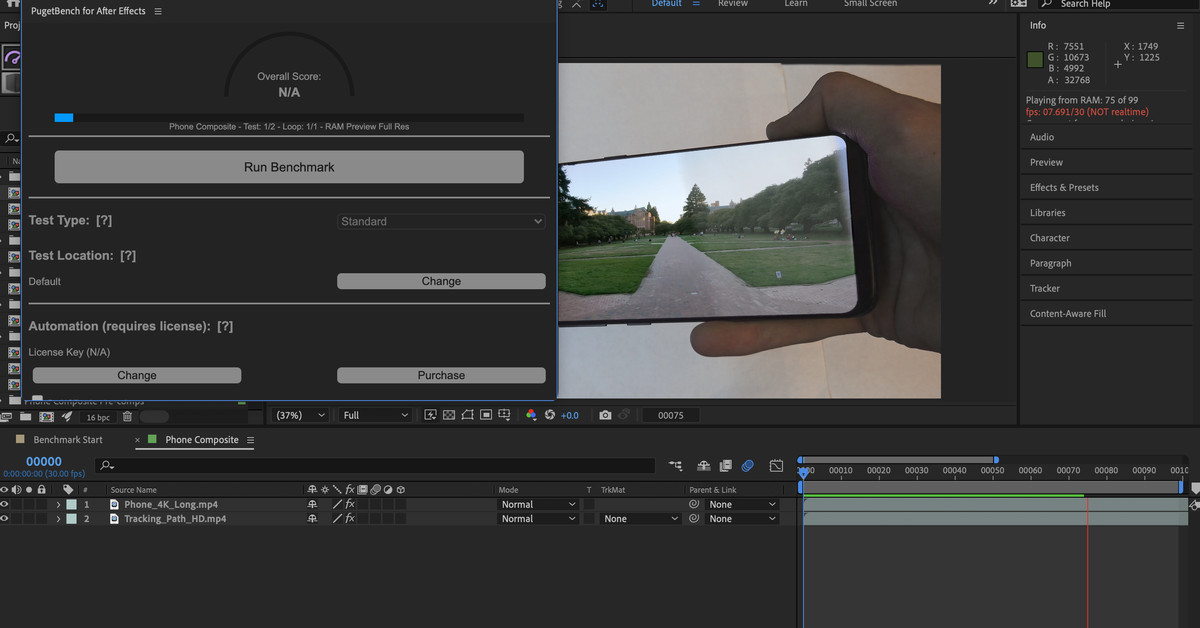Open blending Mode dropdown for Phone_4K_Long.mp4
1200x628 pixels.
[x=538, y=505]
